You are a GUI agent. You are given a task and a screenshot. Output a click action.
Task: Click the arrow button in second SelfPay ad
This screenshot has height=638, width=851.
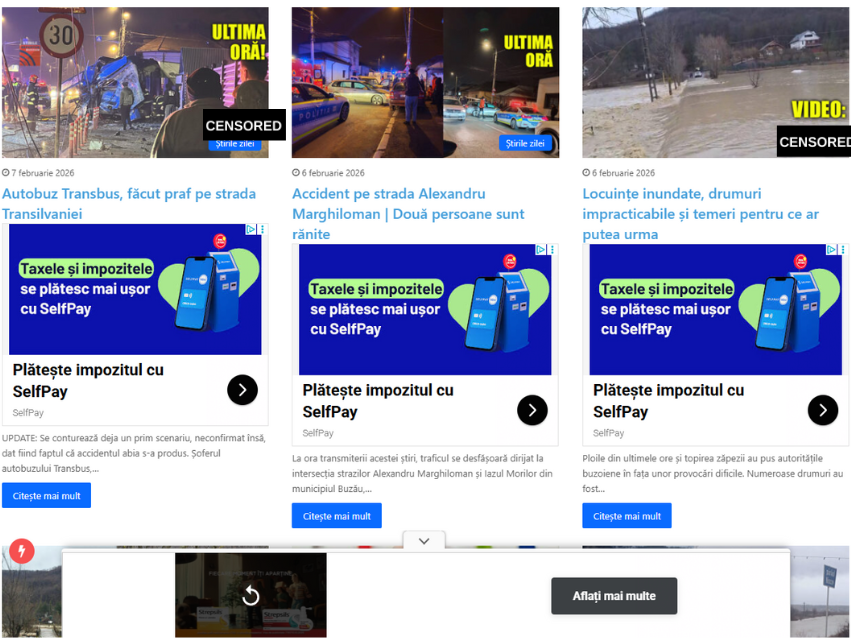click(532, 410)
